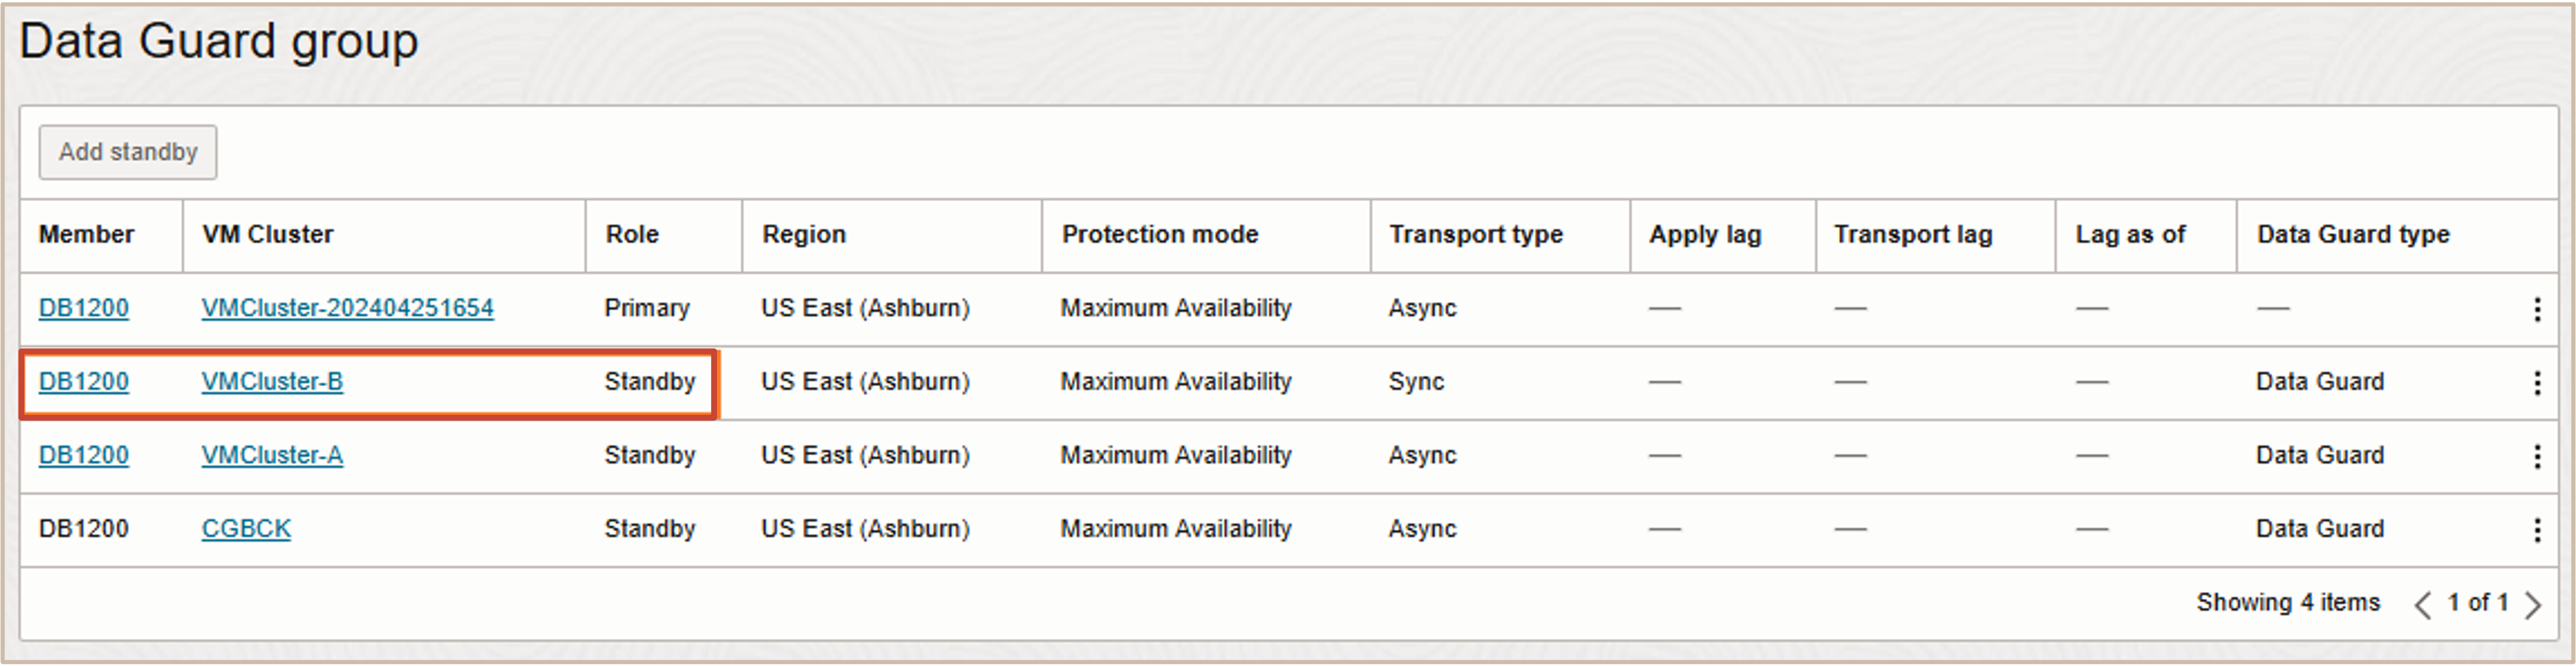Open the VMCluster-B link
This screenshot has width=2576, height=666.
pyautogui.click(x=272, y=382)
